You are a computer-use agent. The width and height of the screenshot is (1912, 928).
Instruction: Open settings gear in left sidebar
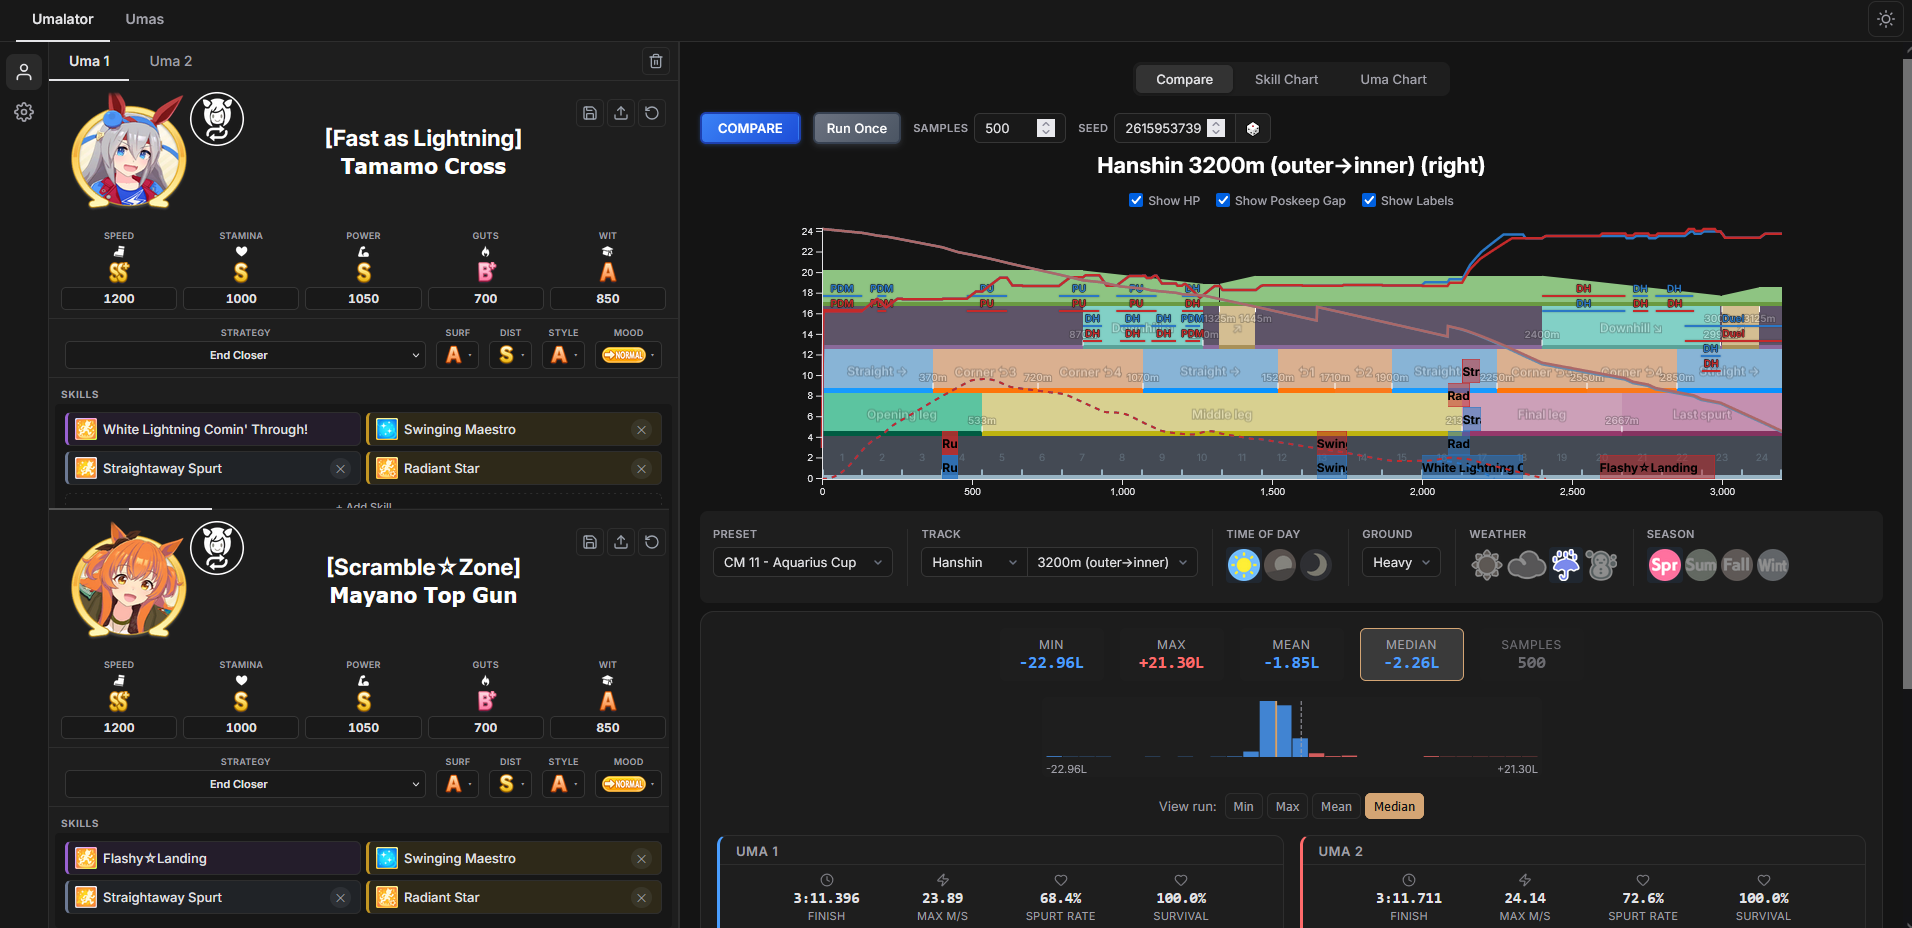pos(24,112)
